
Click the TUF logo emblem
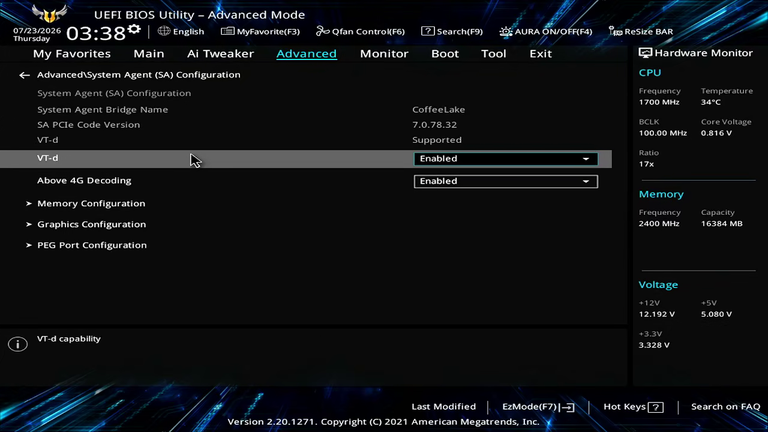tap(49, 13)
